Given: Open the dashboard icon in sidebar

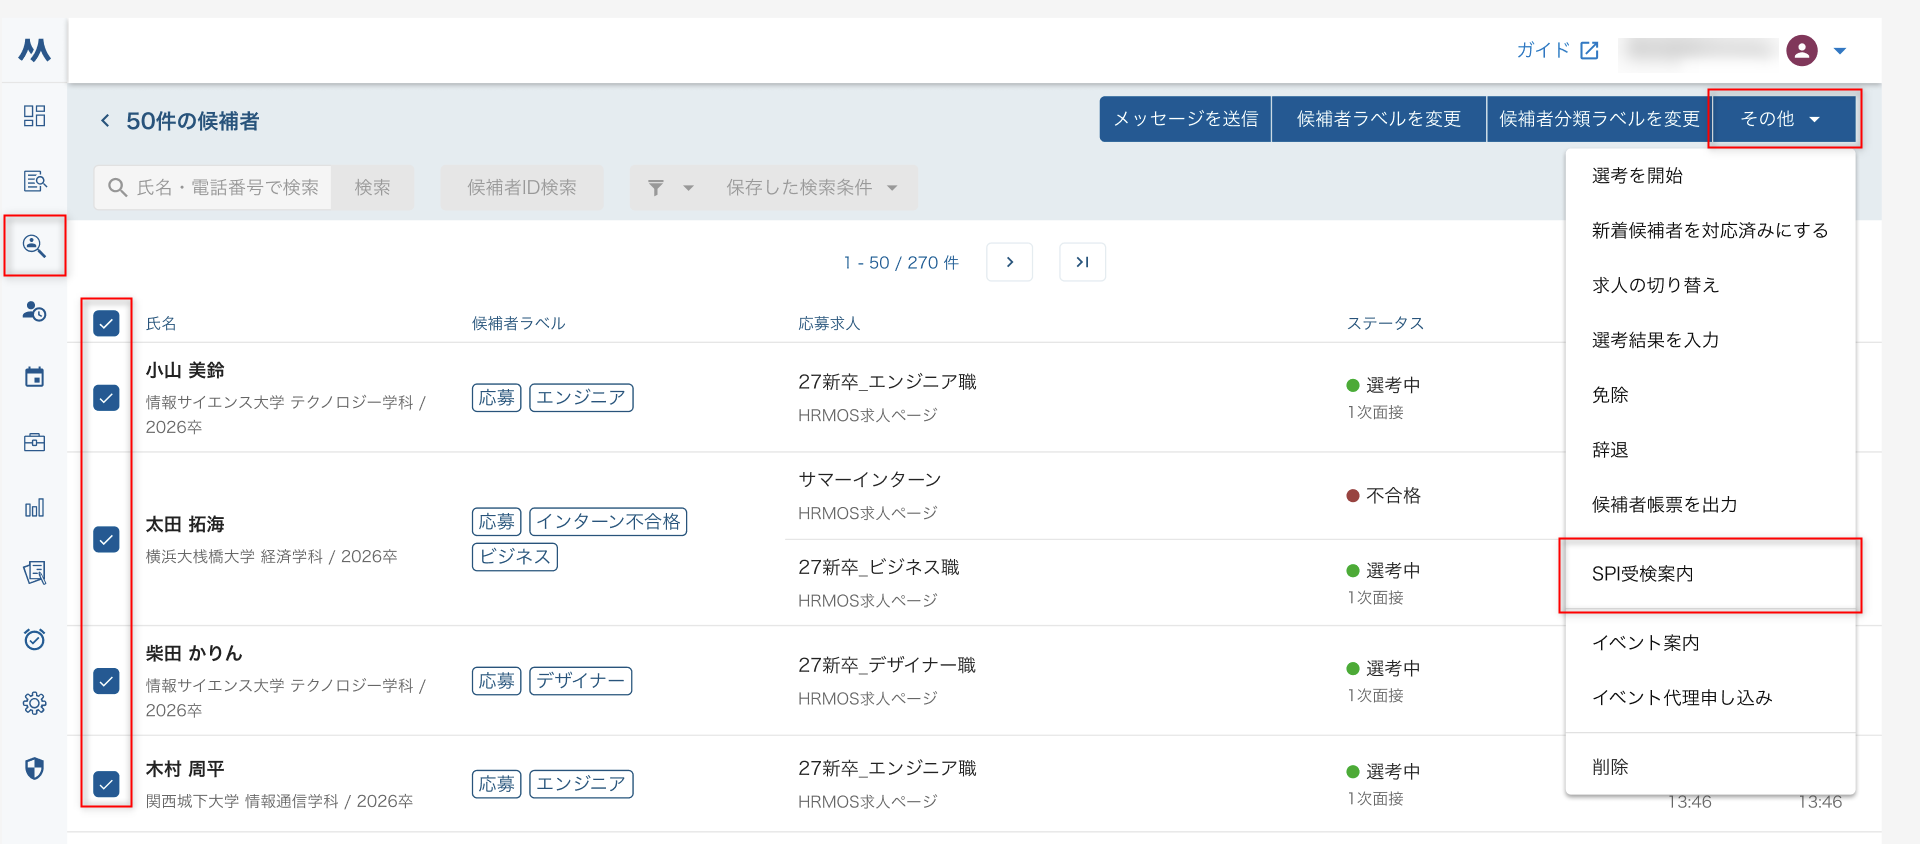Looking at the screenshot, I should pyautogui.click(x=34, y=116).
